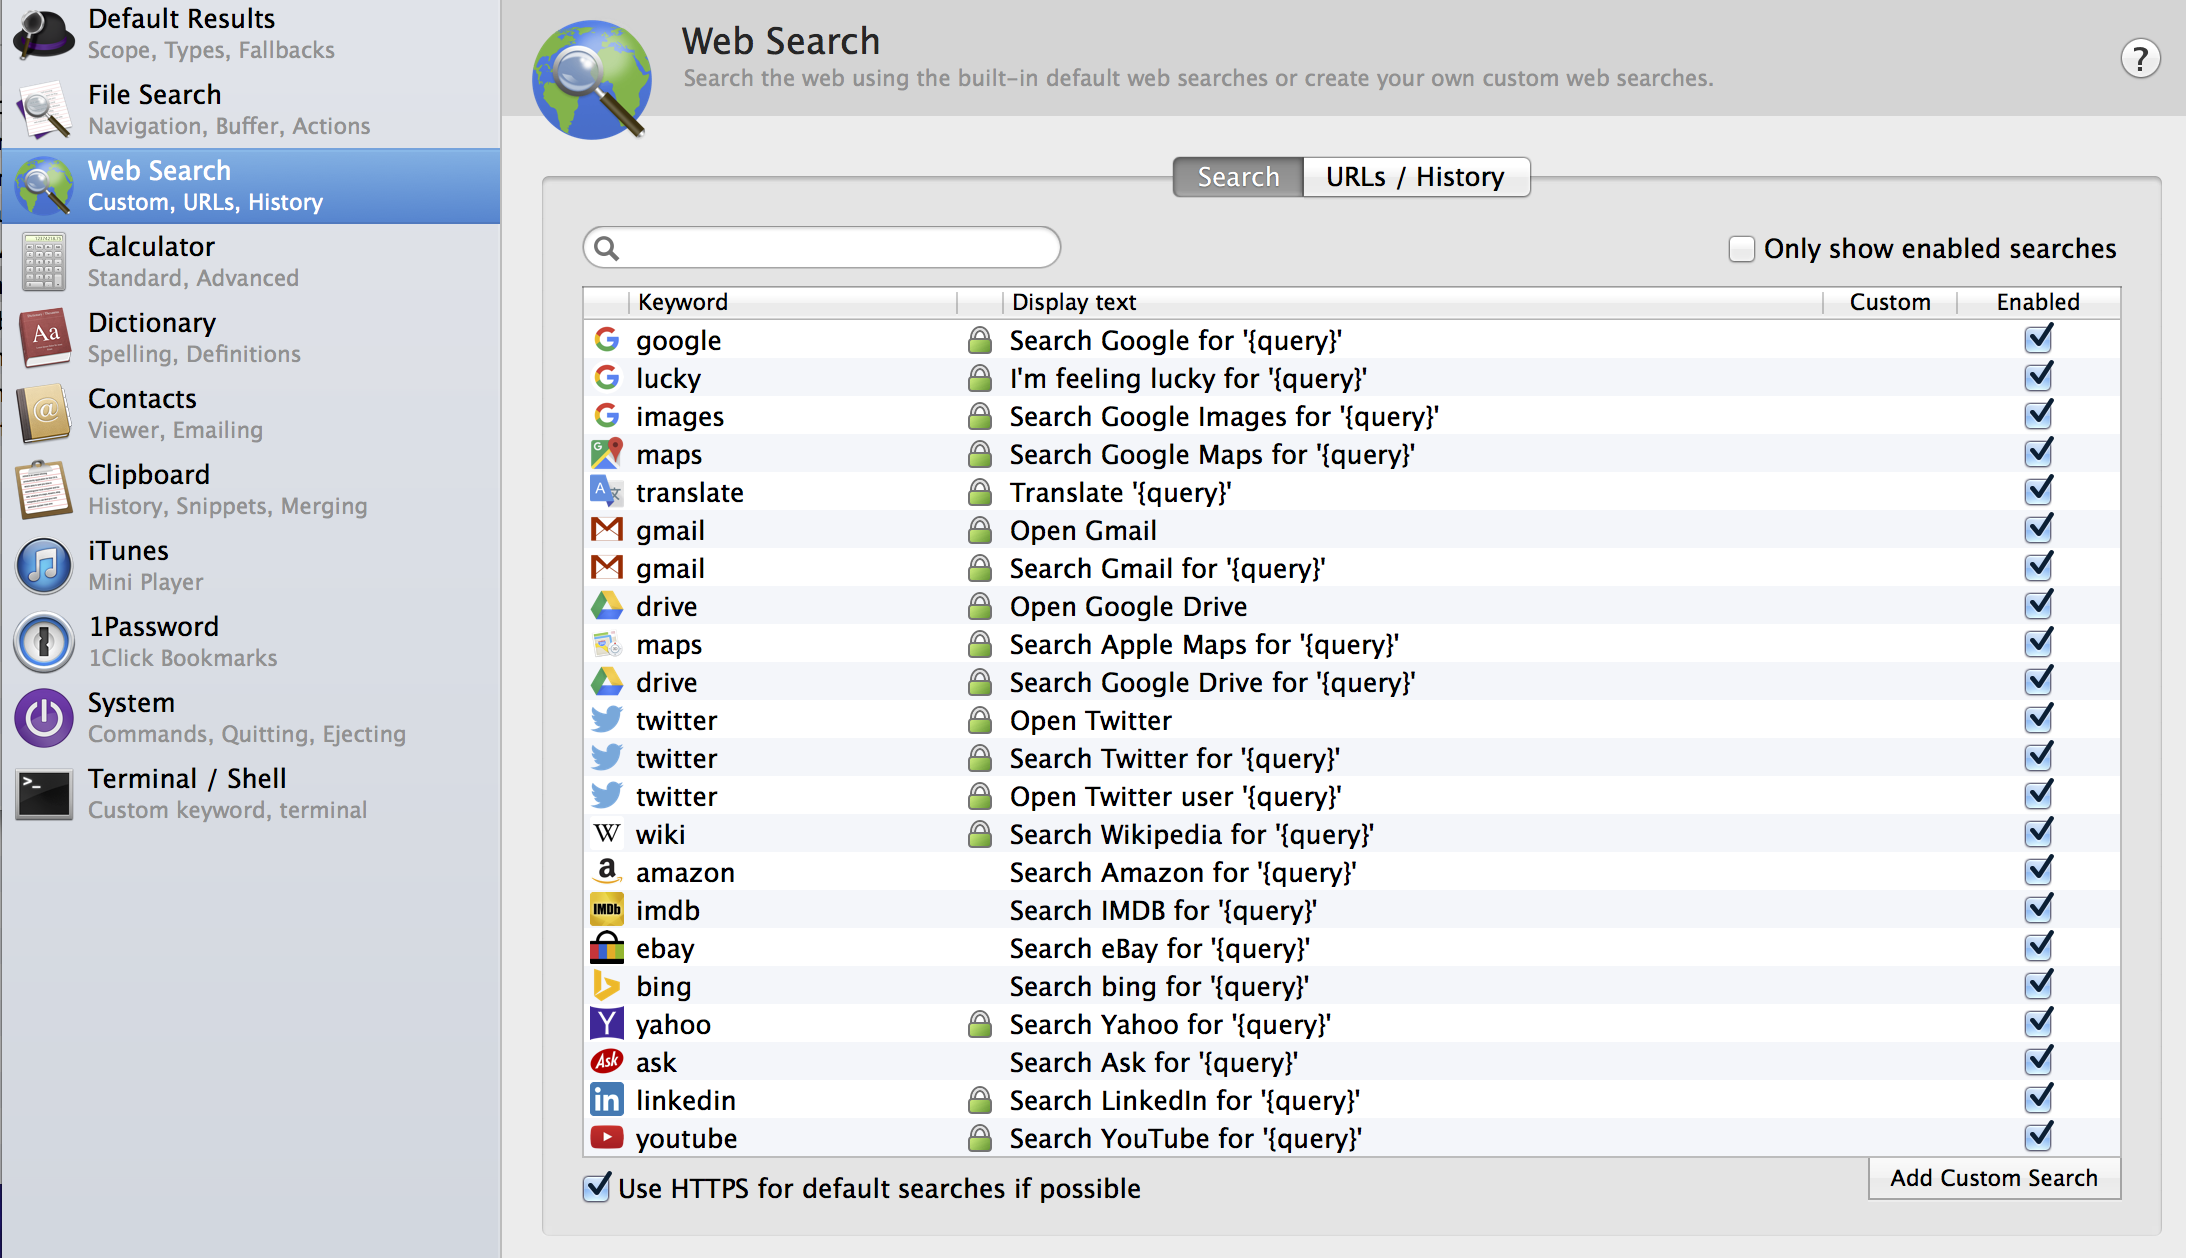Click the 'yahoo' keyword text
2186x1258 pixels.
coord(673,1025)
